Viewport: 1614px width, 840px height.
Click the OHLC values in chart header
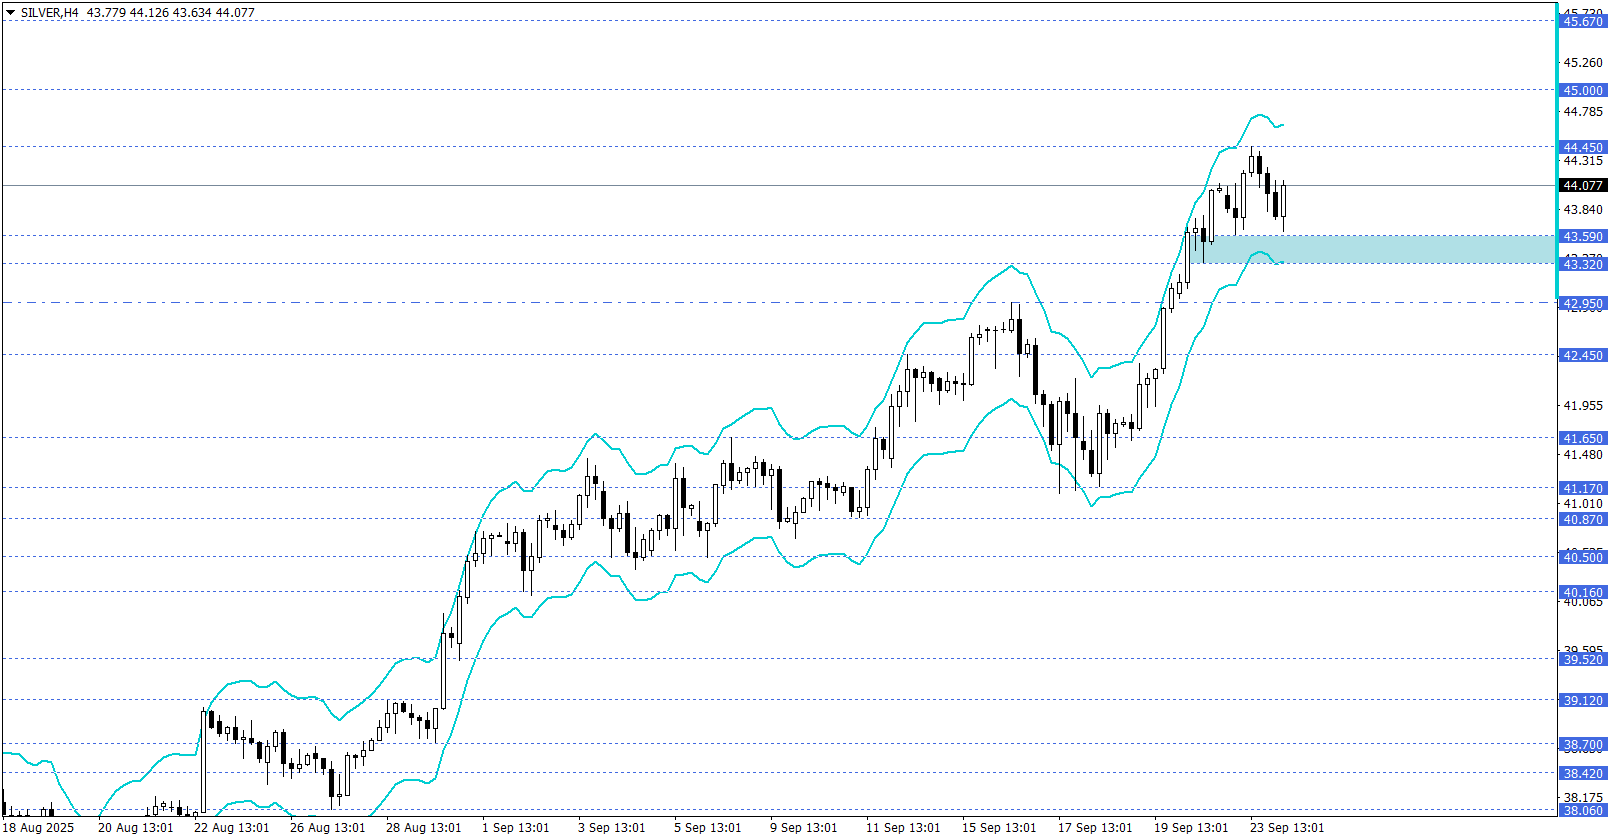[170, 13]
